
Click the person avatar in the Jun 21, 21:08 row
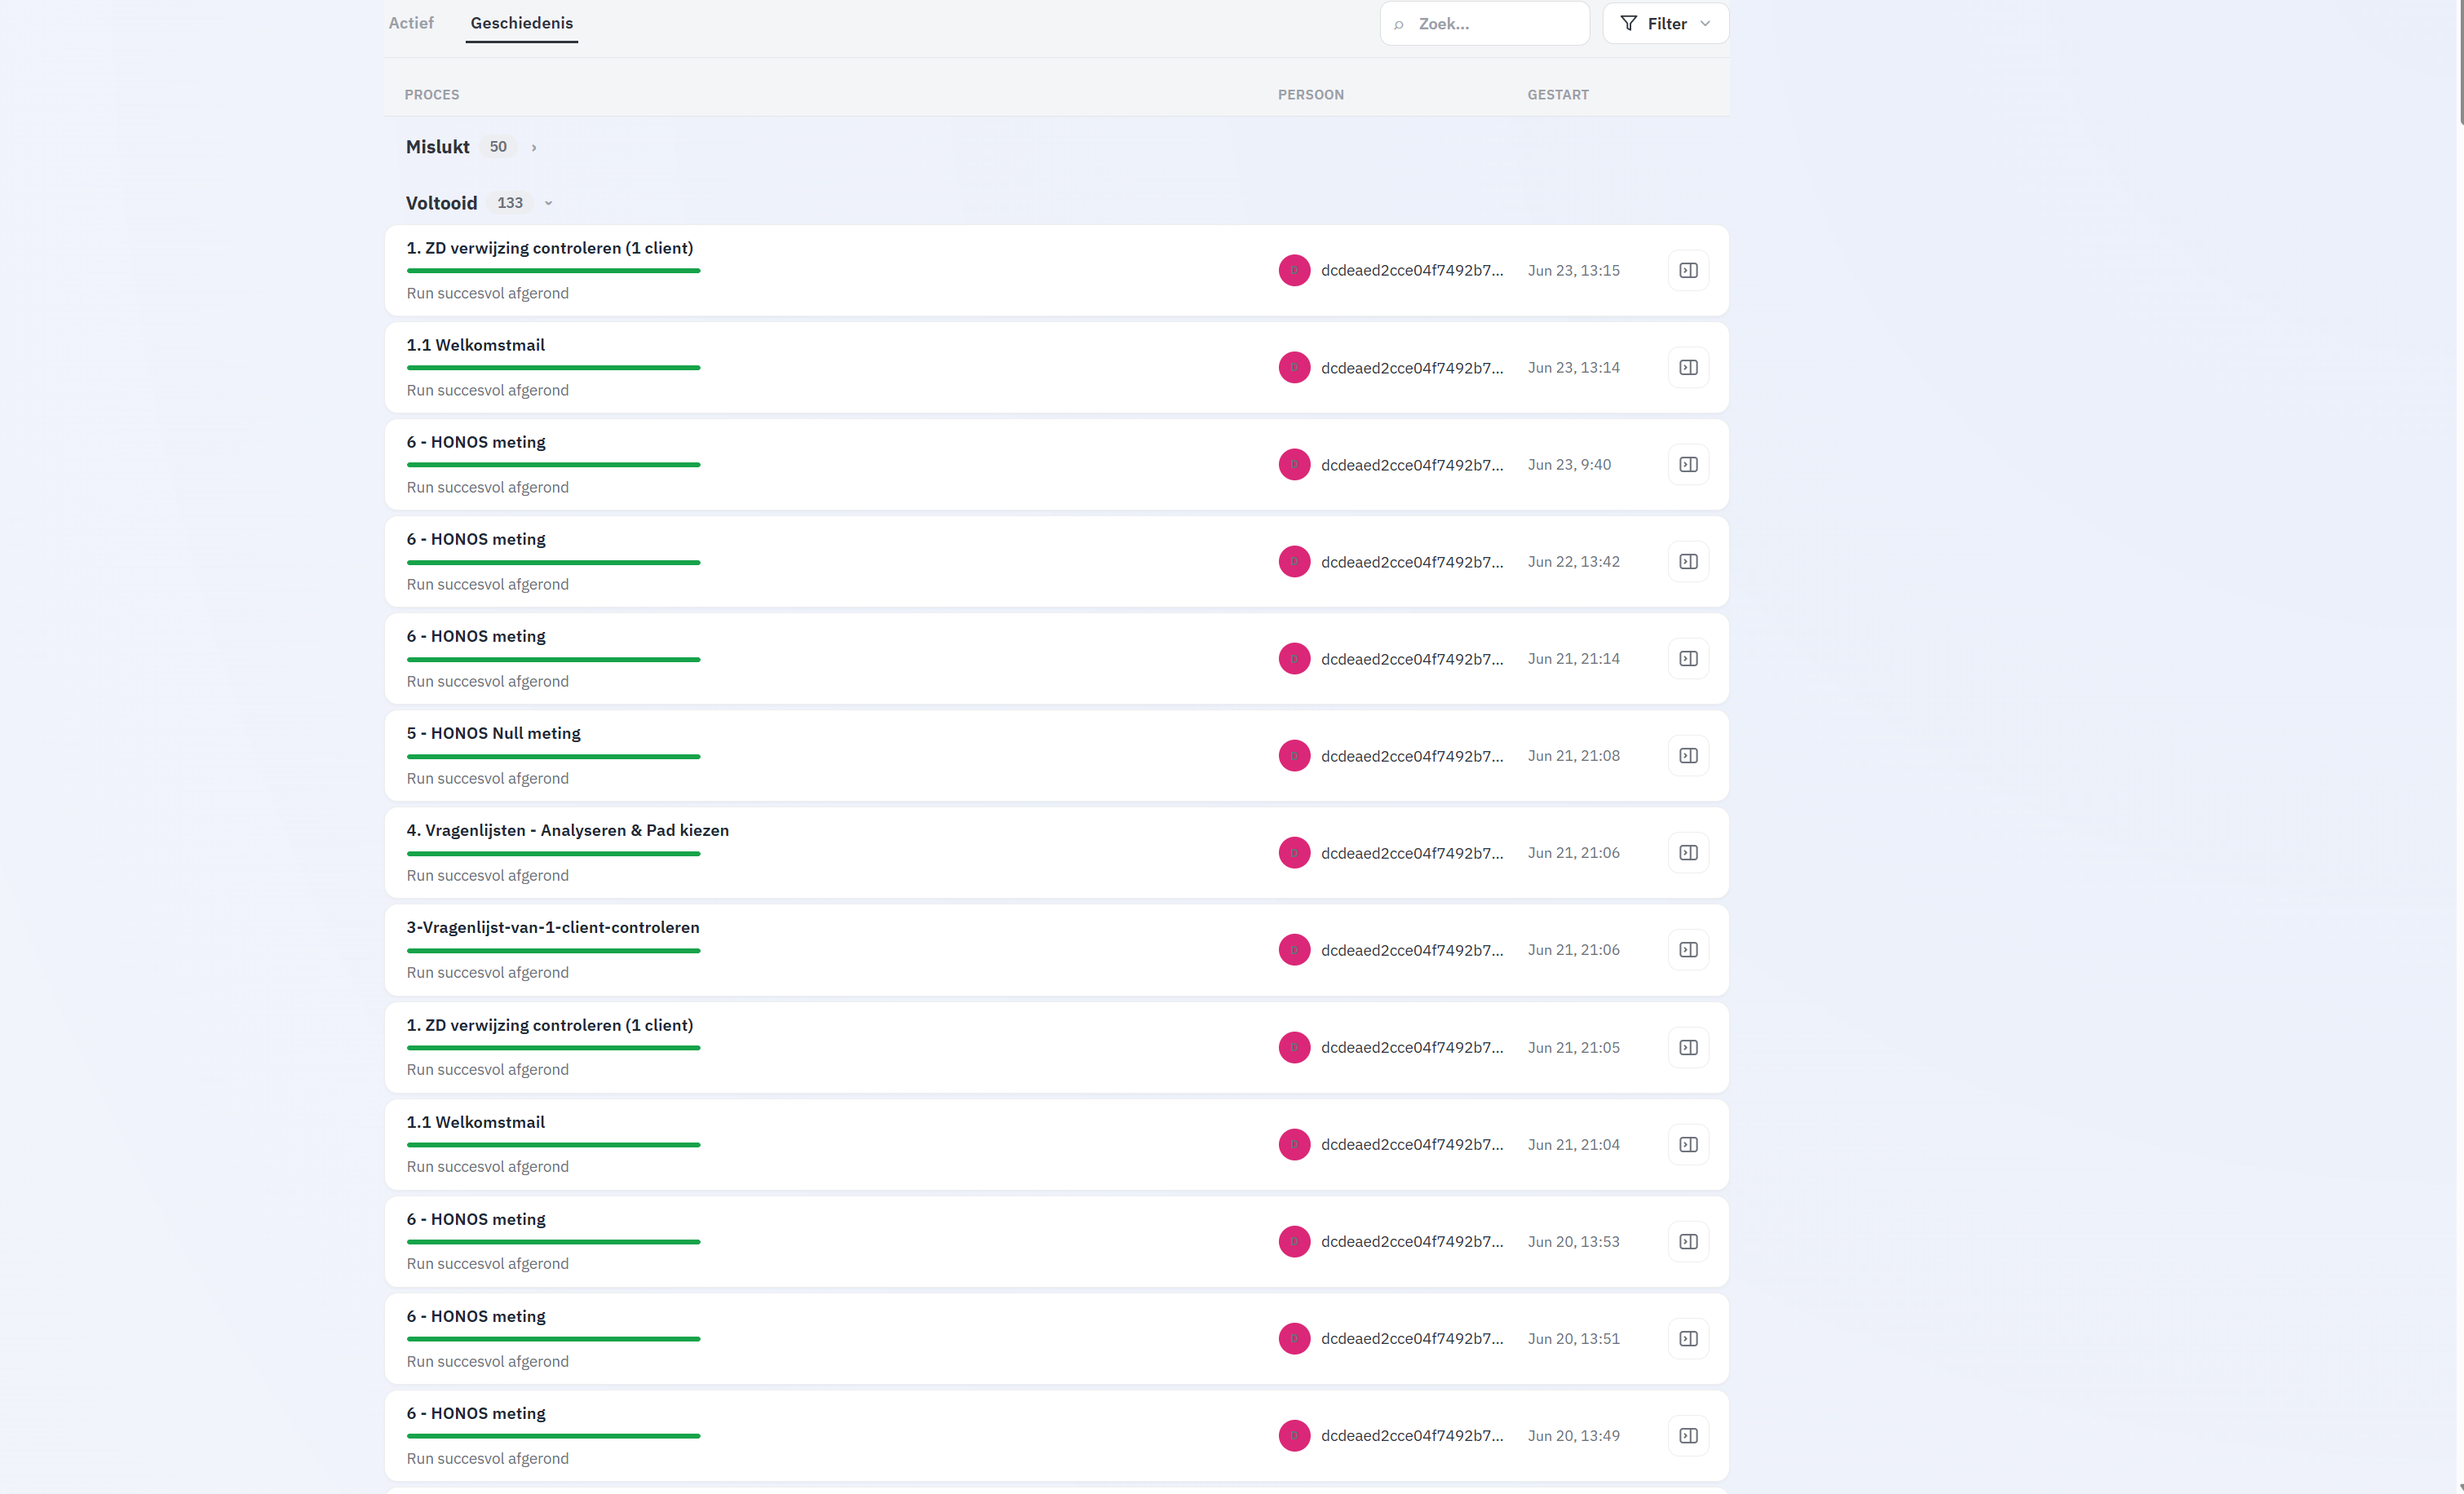pos(1294,755)
